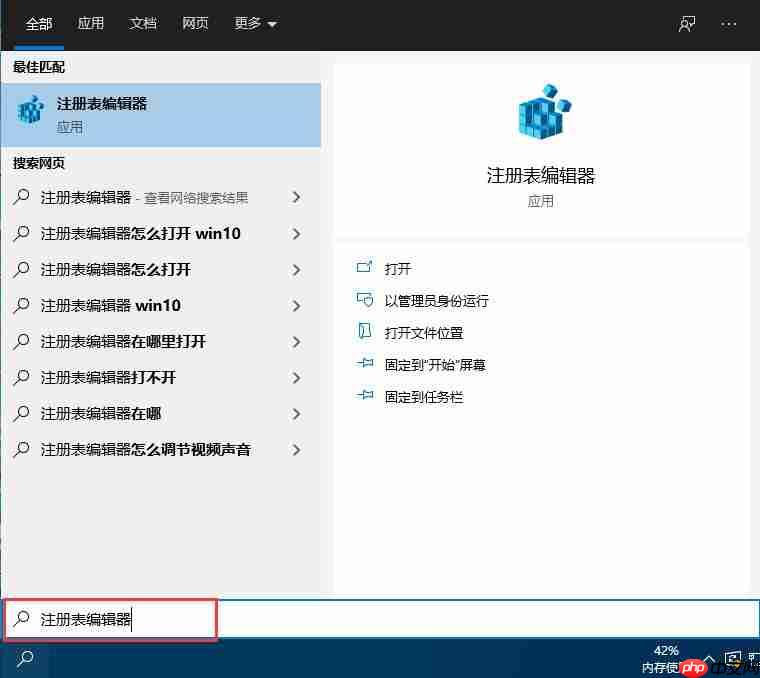This screenshot has width=760, height=678.
Task: Choose 固定到任务栏
Action: tap(424, 397)
